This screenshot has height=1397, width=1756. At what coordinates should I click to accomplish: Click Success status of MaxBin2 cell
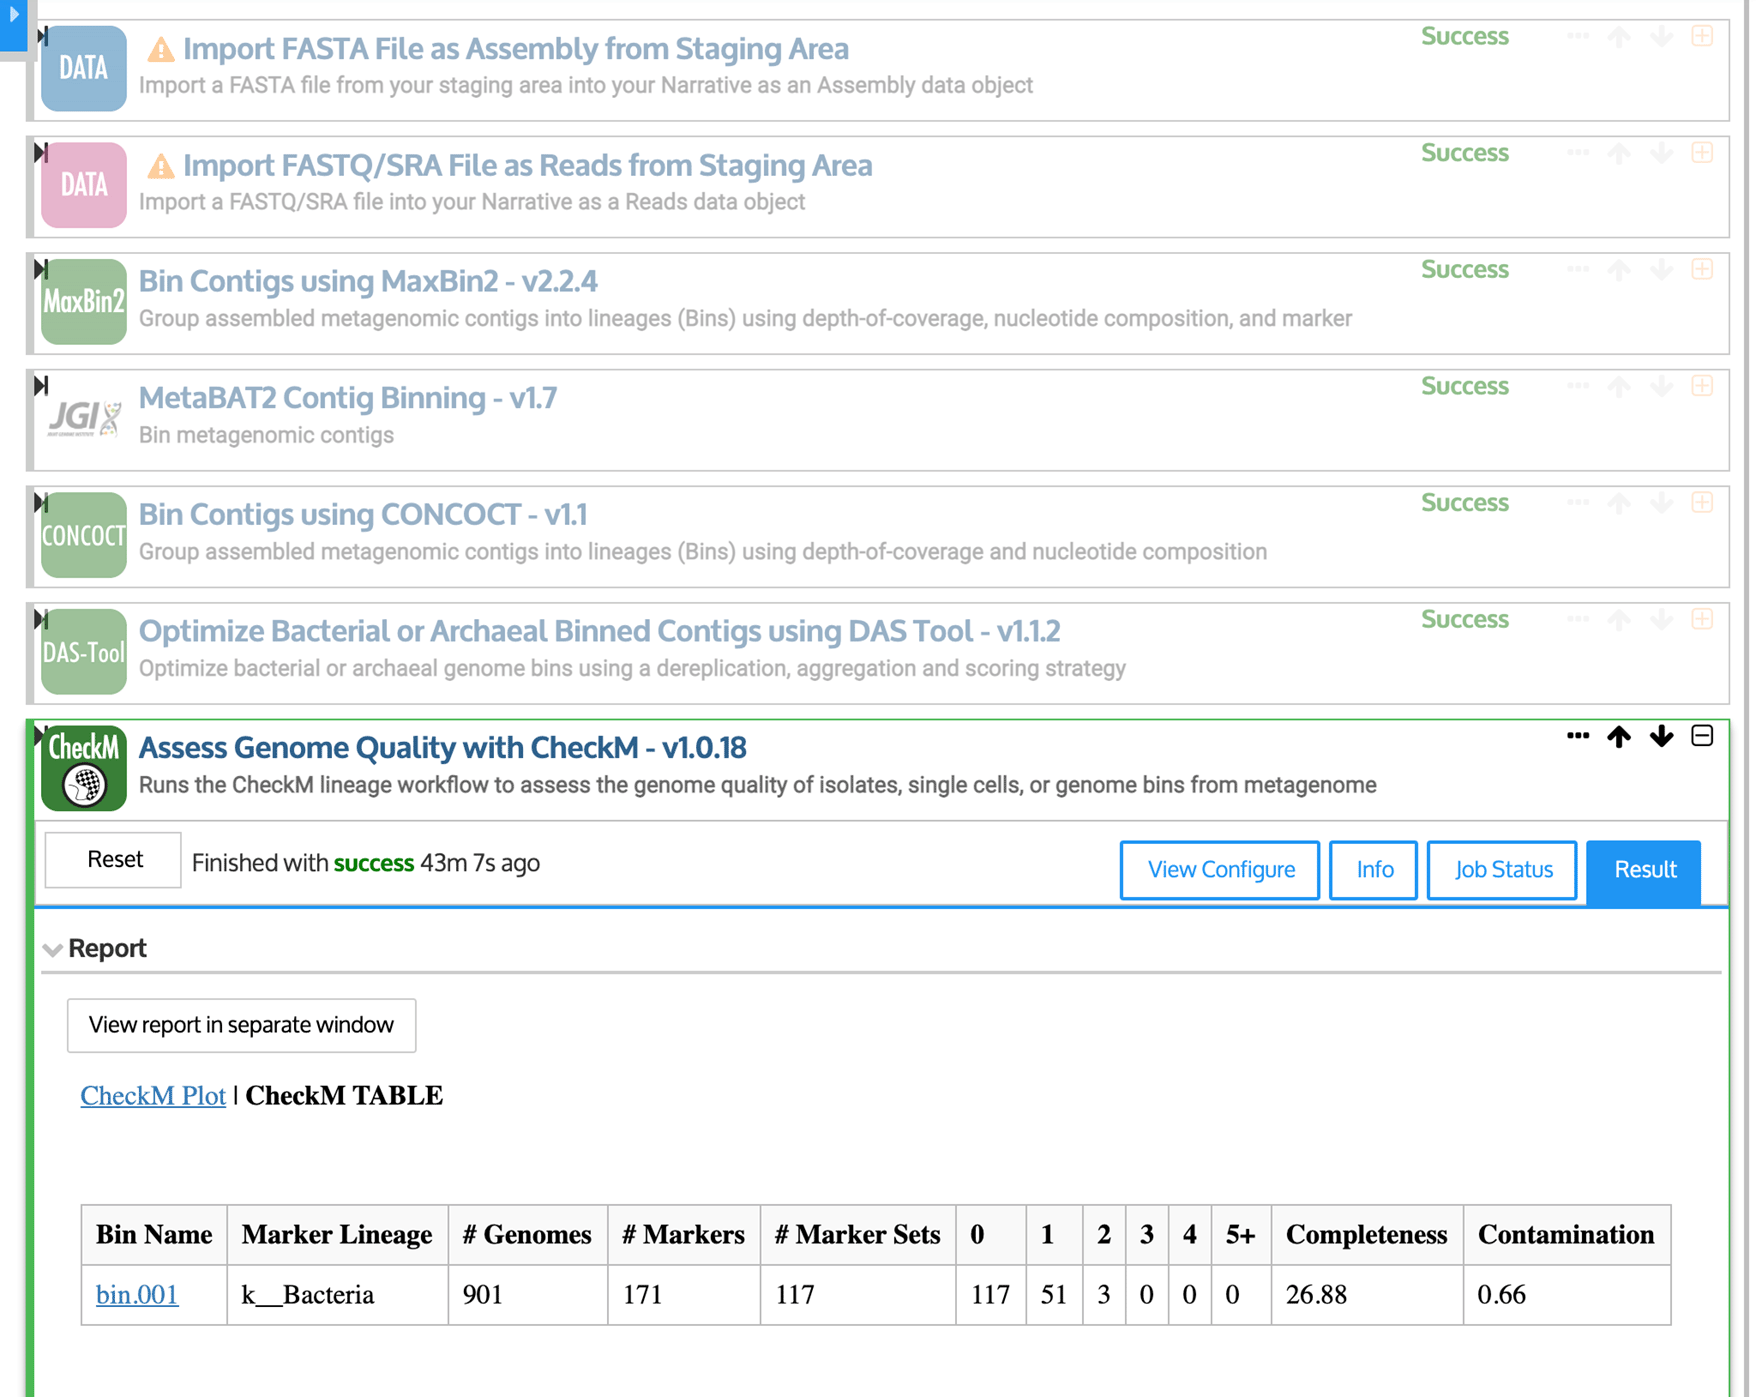coord(1465,270)
